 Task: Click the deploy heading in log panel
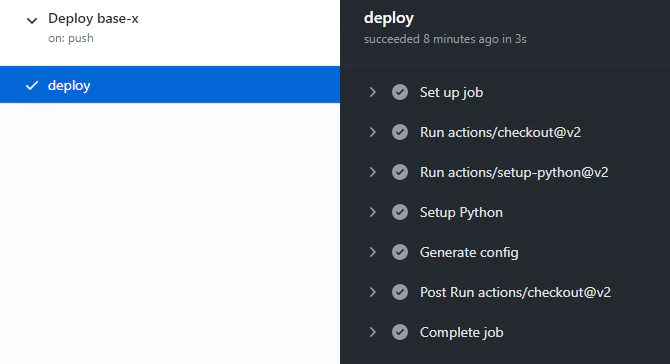pos(389,18)
